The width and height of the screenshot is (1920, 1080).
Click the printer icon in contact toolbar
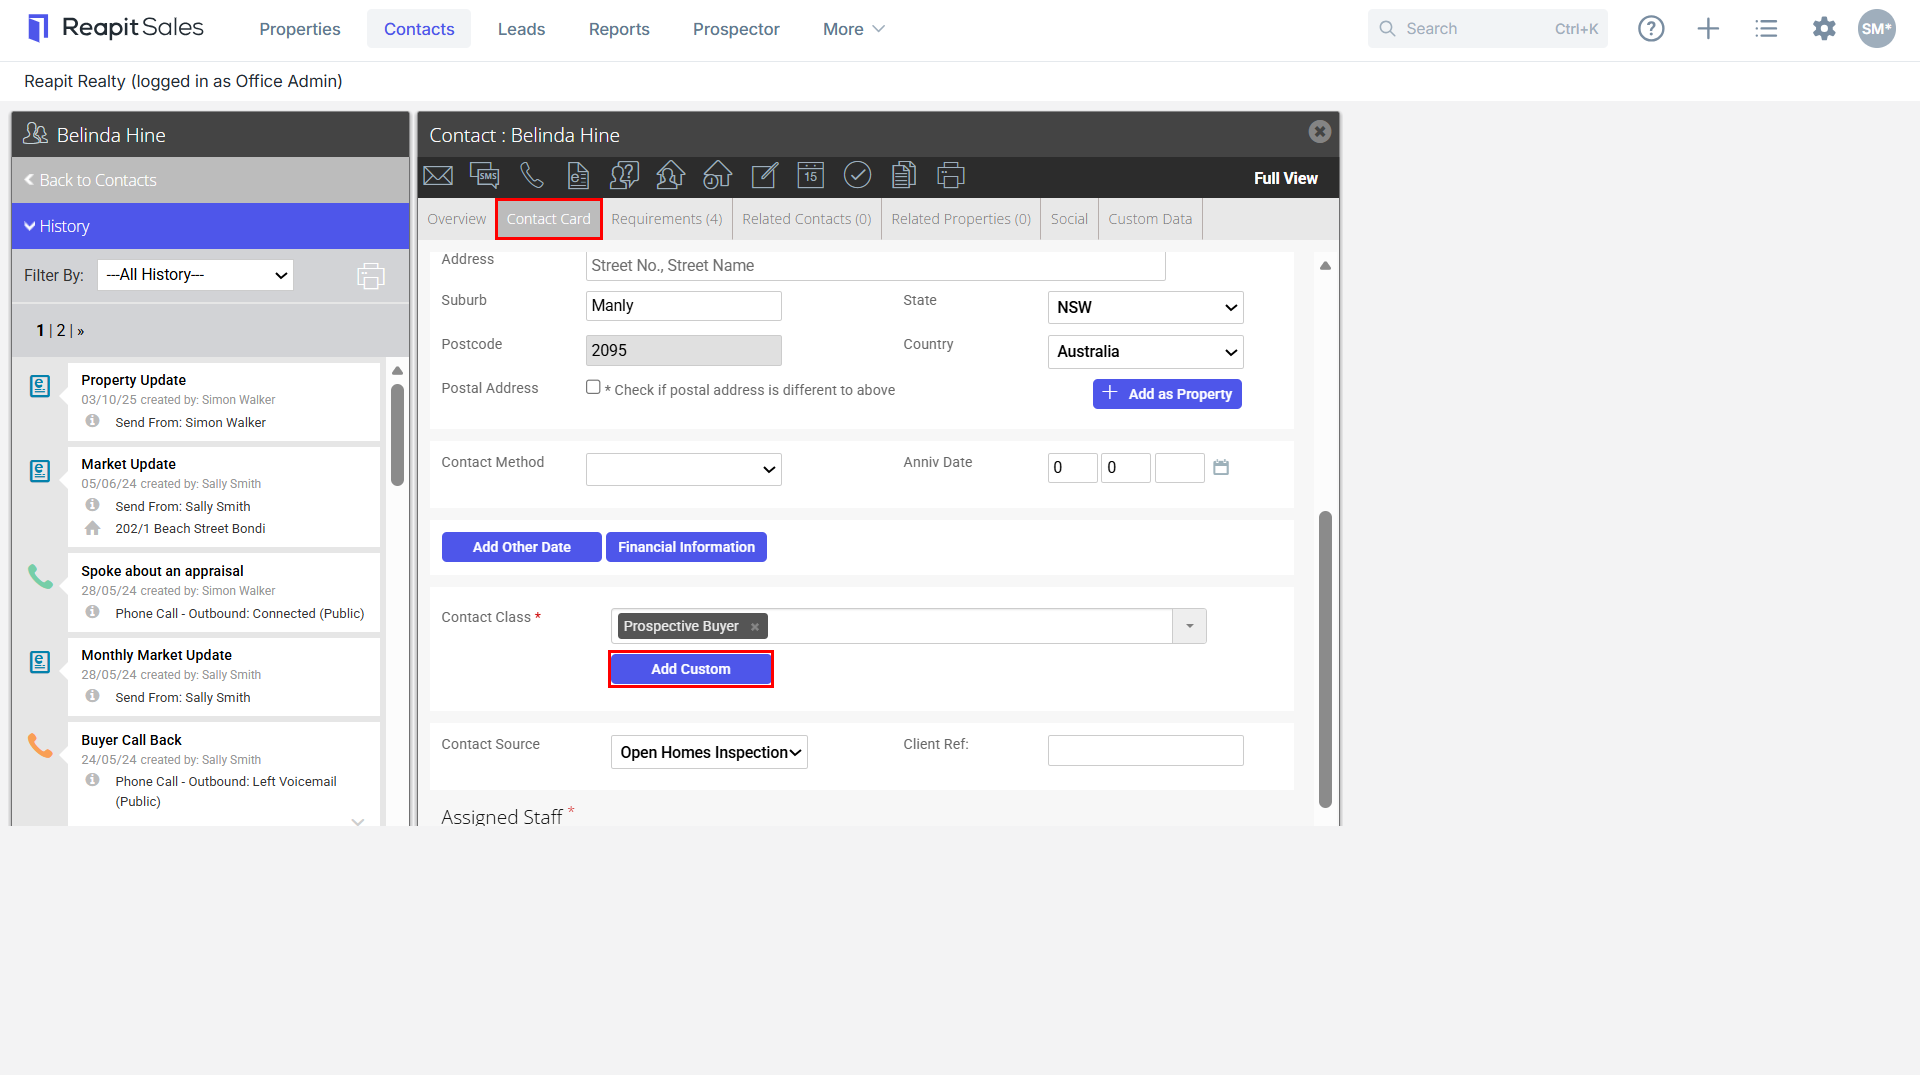(950, 175)
